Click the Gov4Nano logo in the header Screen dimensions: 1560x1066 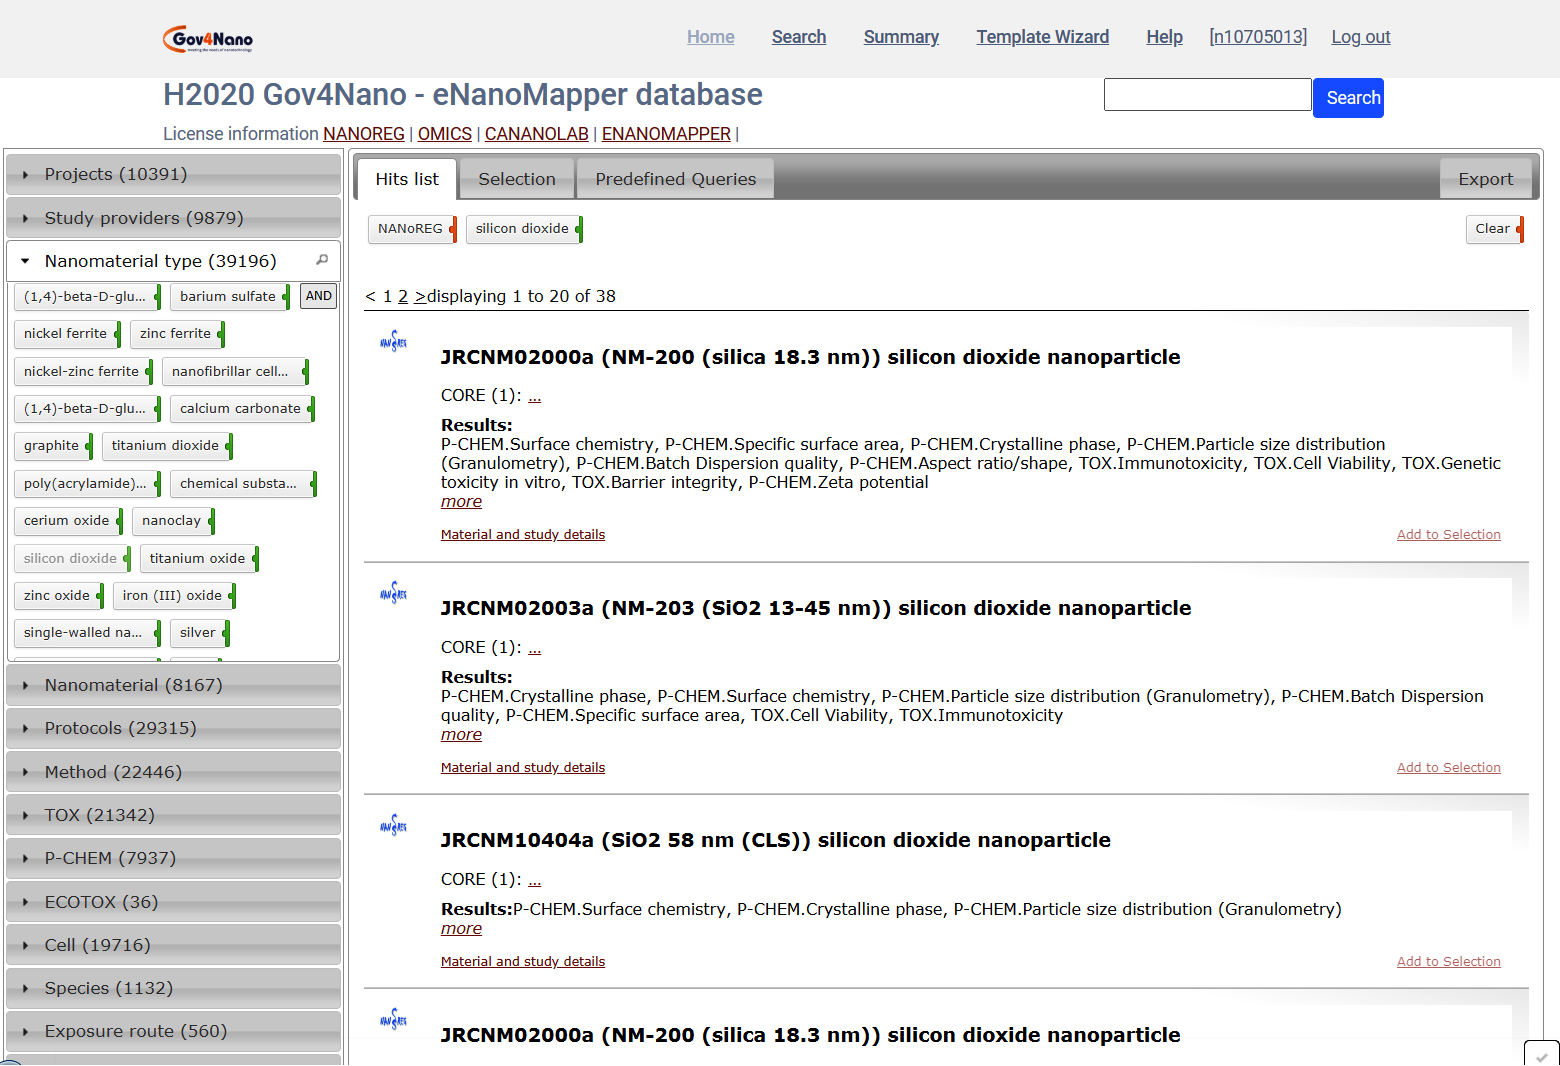(x=208, y=39)
